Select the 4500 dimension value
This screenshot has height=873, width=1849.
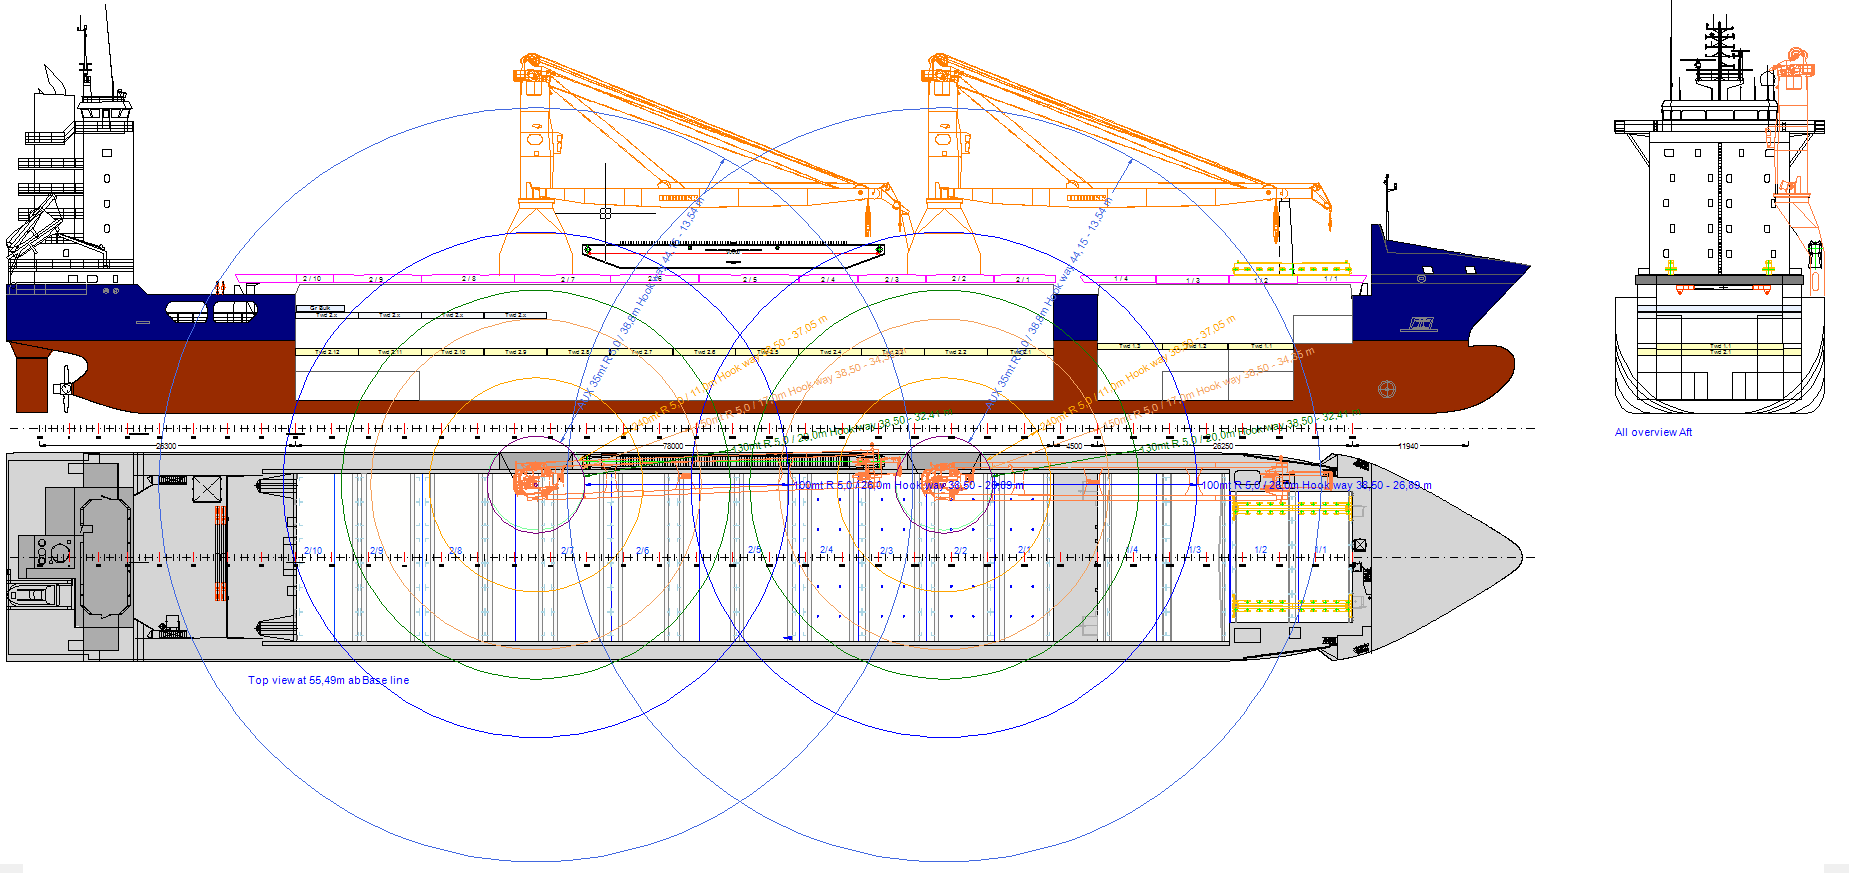pyautogui.click(x=1073, y=446)
